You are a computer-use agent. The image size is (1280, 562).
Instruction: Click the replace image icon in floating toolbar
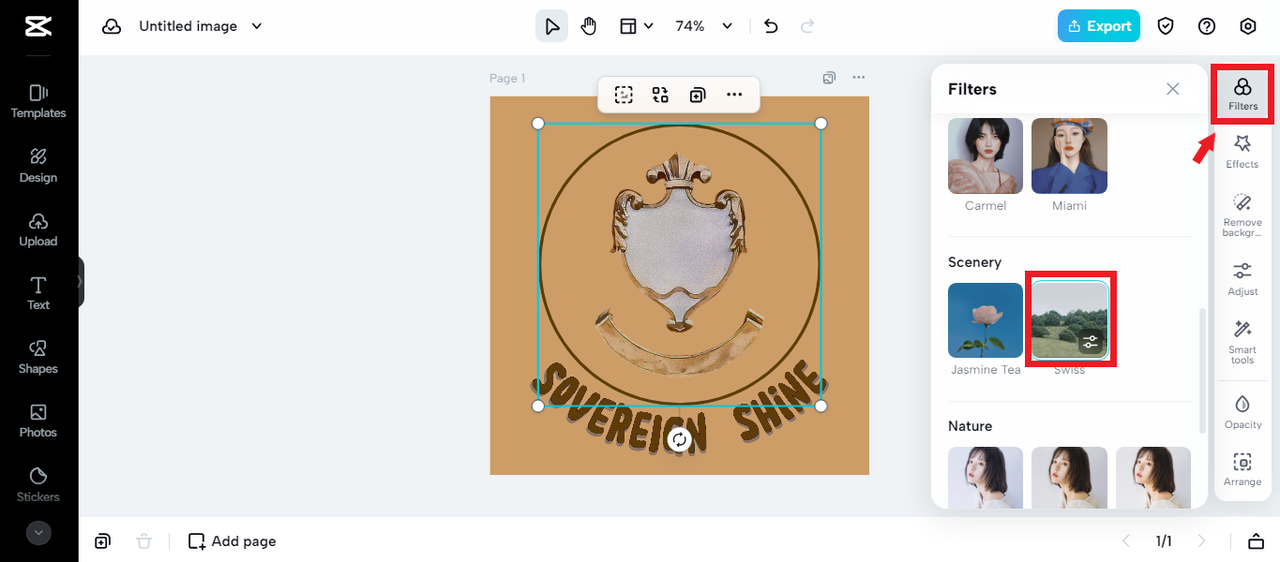[660, 95]
